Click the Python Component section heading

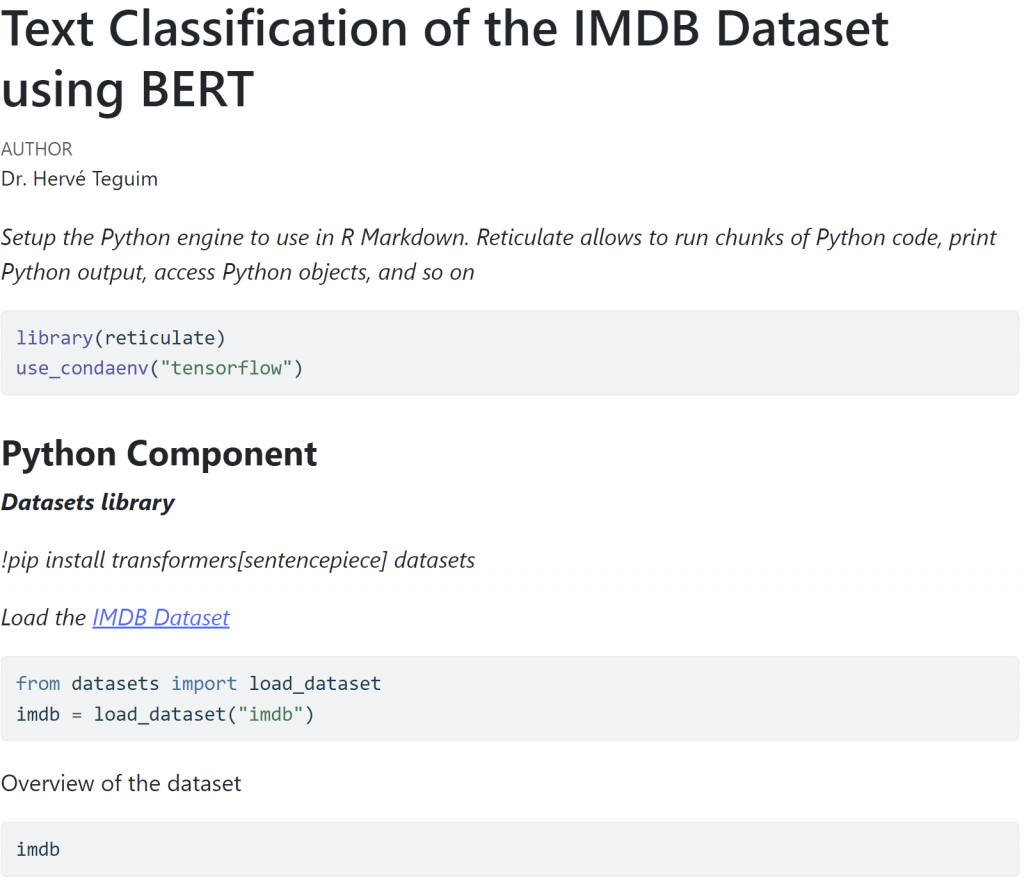point(159,454)
